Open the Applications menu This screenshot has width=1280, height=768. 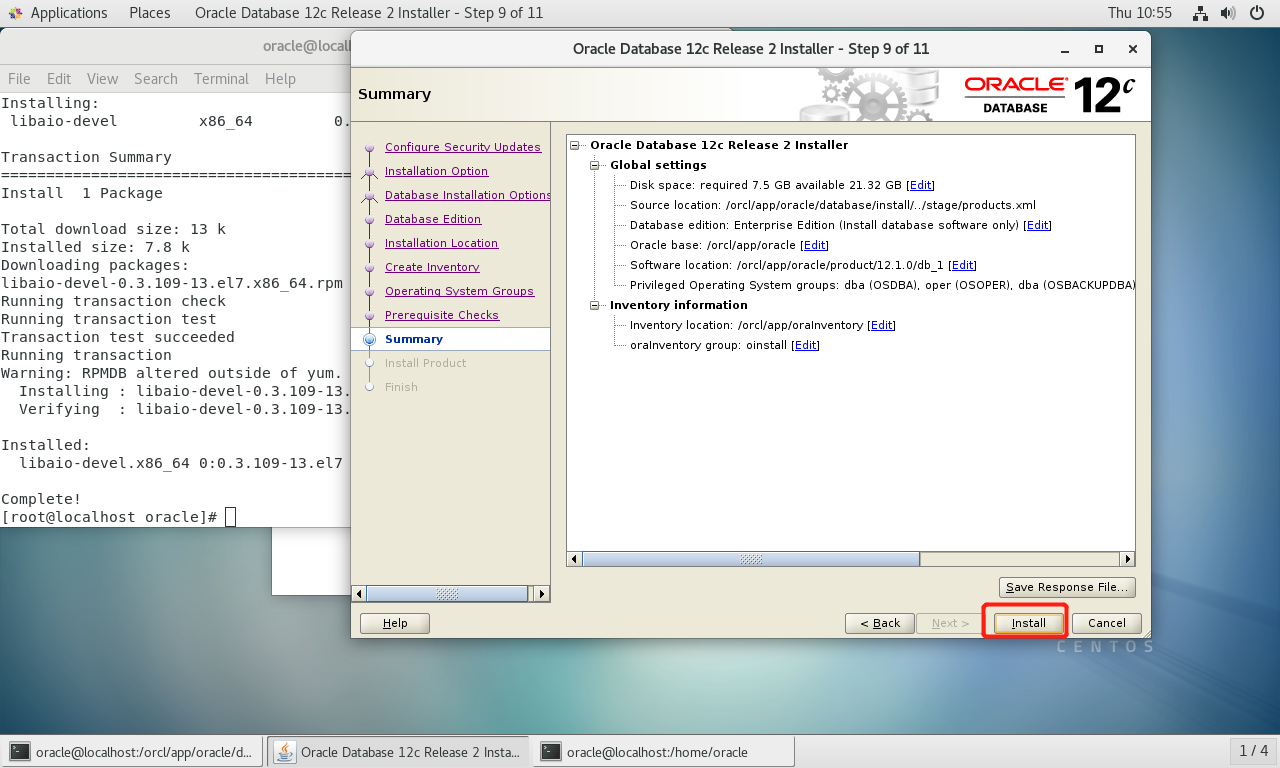pyautogui.click(x=69, y=13)
